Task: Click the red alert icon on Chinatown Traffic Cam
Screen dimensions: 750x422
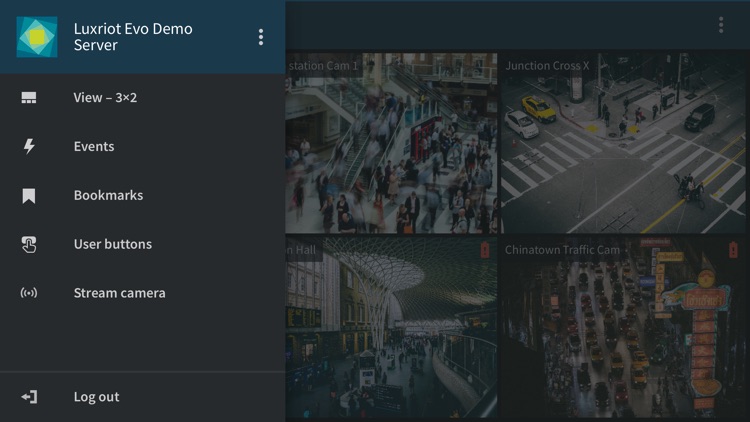Action: tap(733, 250)
